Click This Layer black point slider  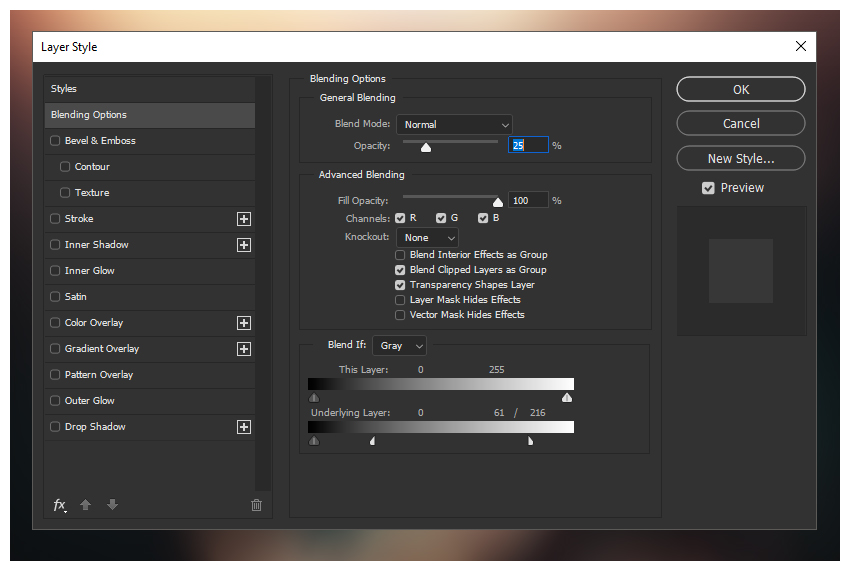[314, 398]
